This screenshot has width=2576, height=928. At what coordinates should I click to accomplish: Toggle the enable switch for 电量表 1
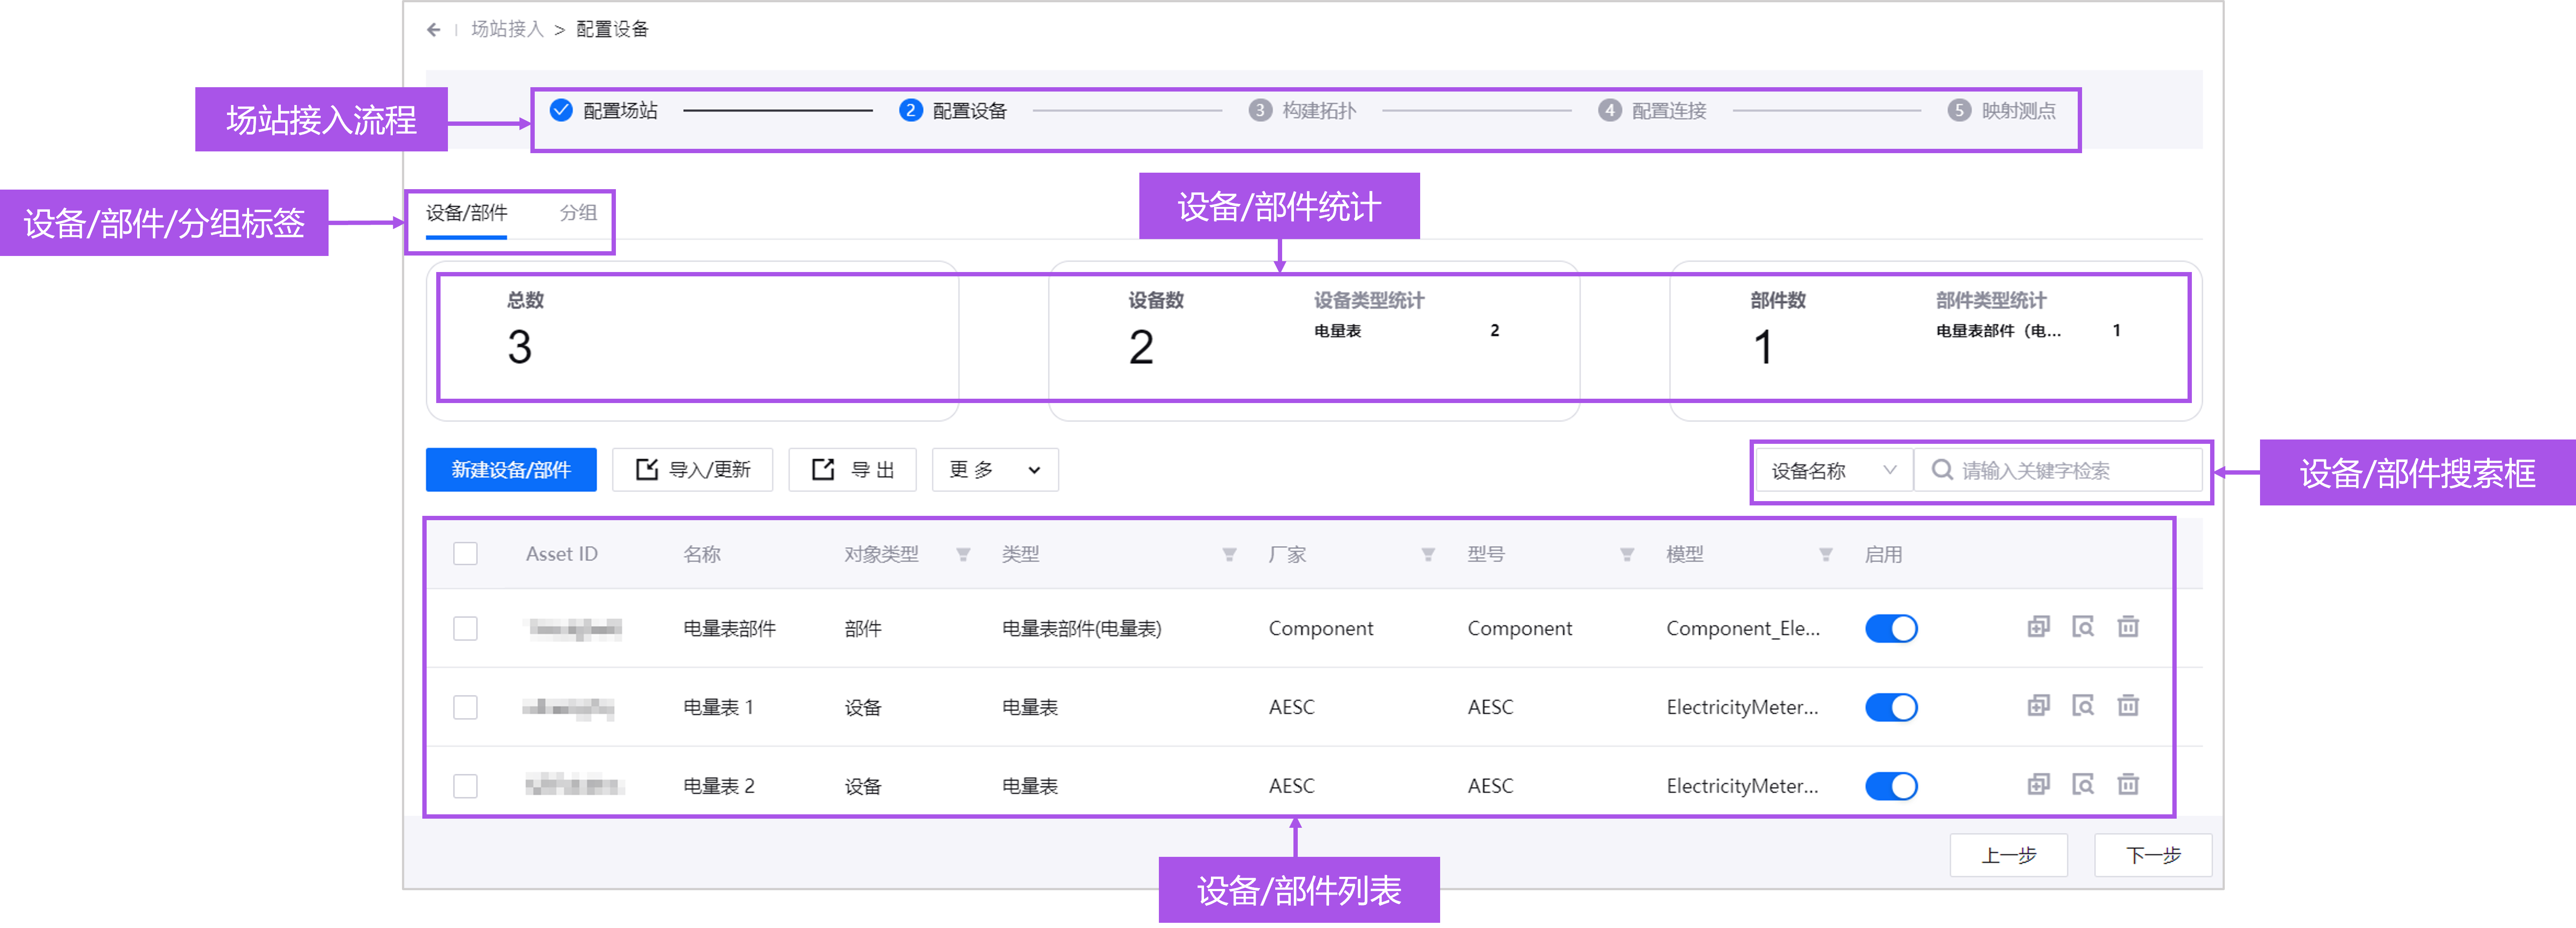(x=1891, y=707)
